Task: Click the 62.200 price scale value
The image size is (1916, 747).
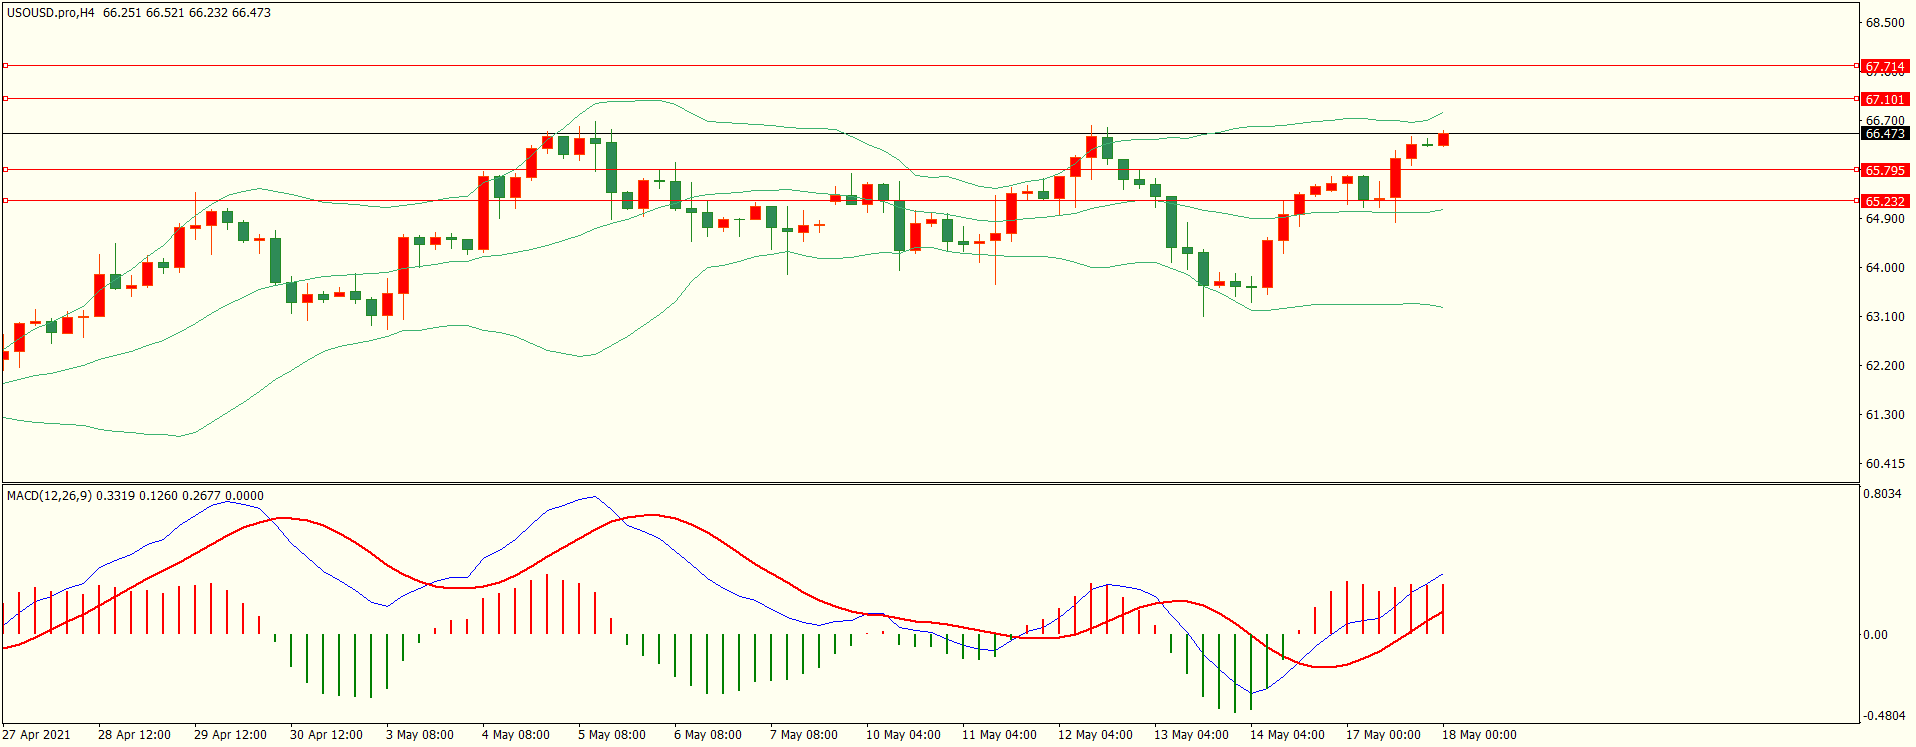Action: (1885, 366)
